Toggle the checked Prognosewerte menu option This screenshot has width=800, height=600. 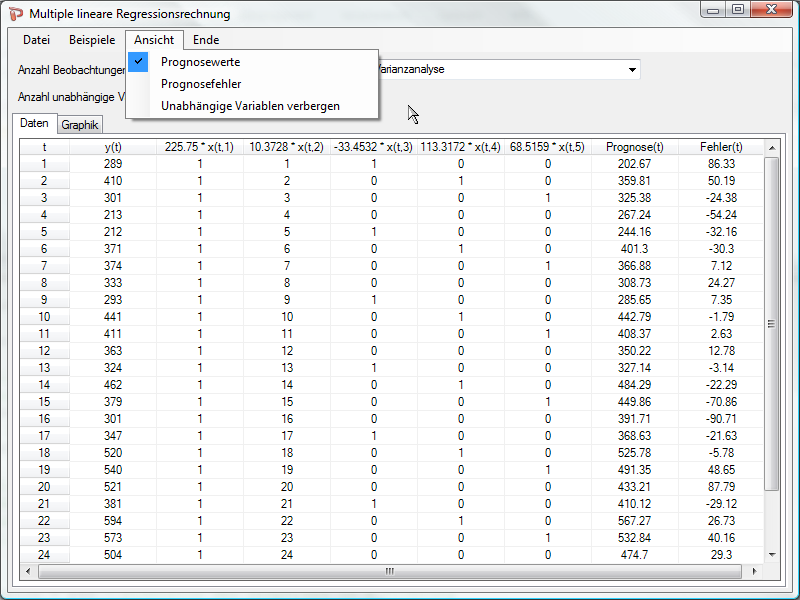[x=200, y=62]
